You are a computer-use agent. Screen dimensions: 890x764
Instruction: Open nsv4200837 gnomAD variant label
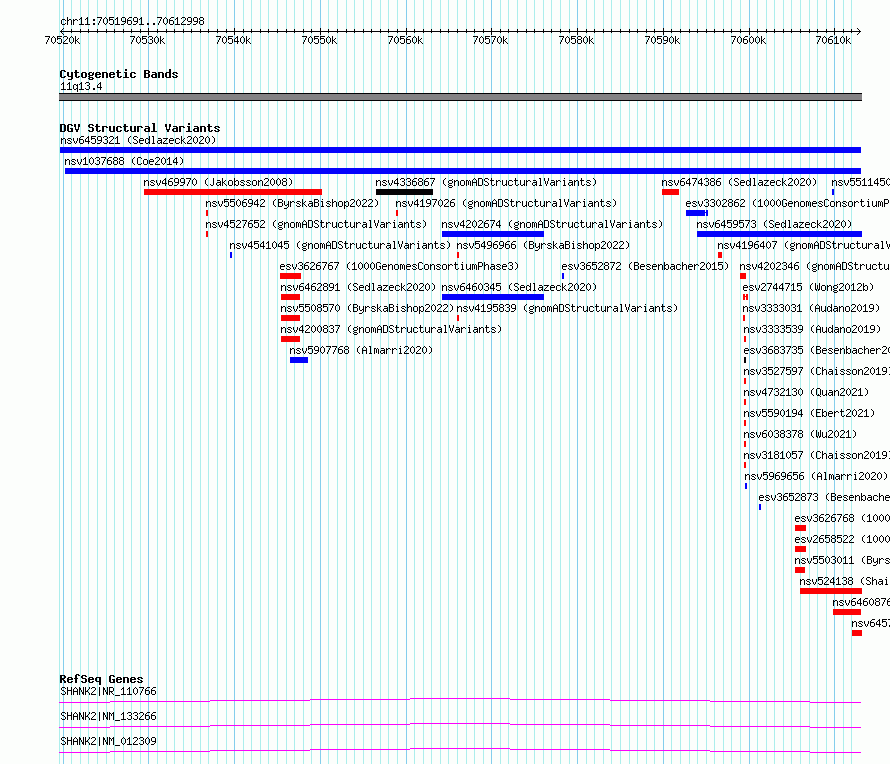(x=391, y=329)
